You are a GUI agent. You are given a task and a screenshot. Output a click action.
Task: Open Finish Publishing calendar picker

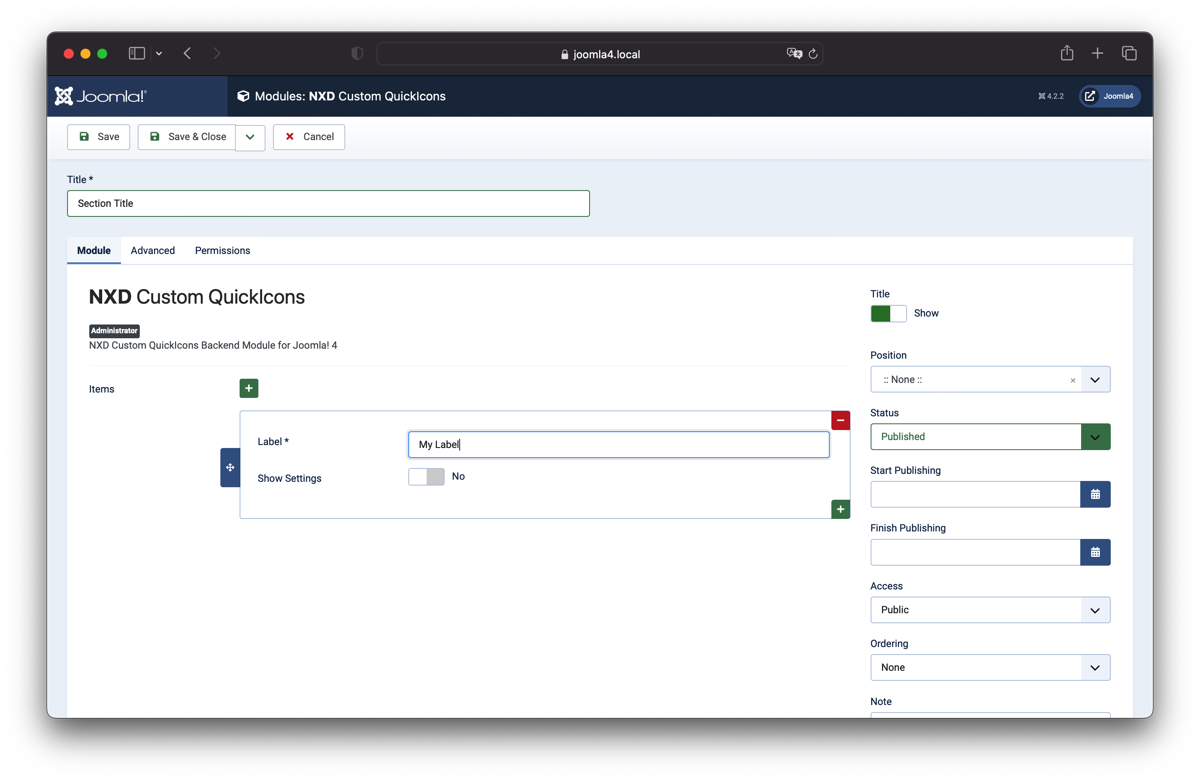[x=1095, y=552]
